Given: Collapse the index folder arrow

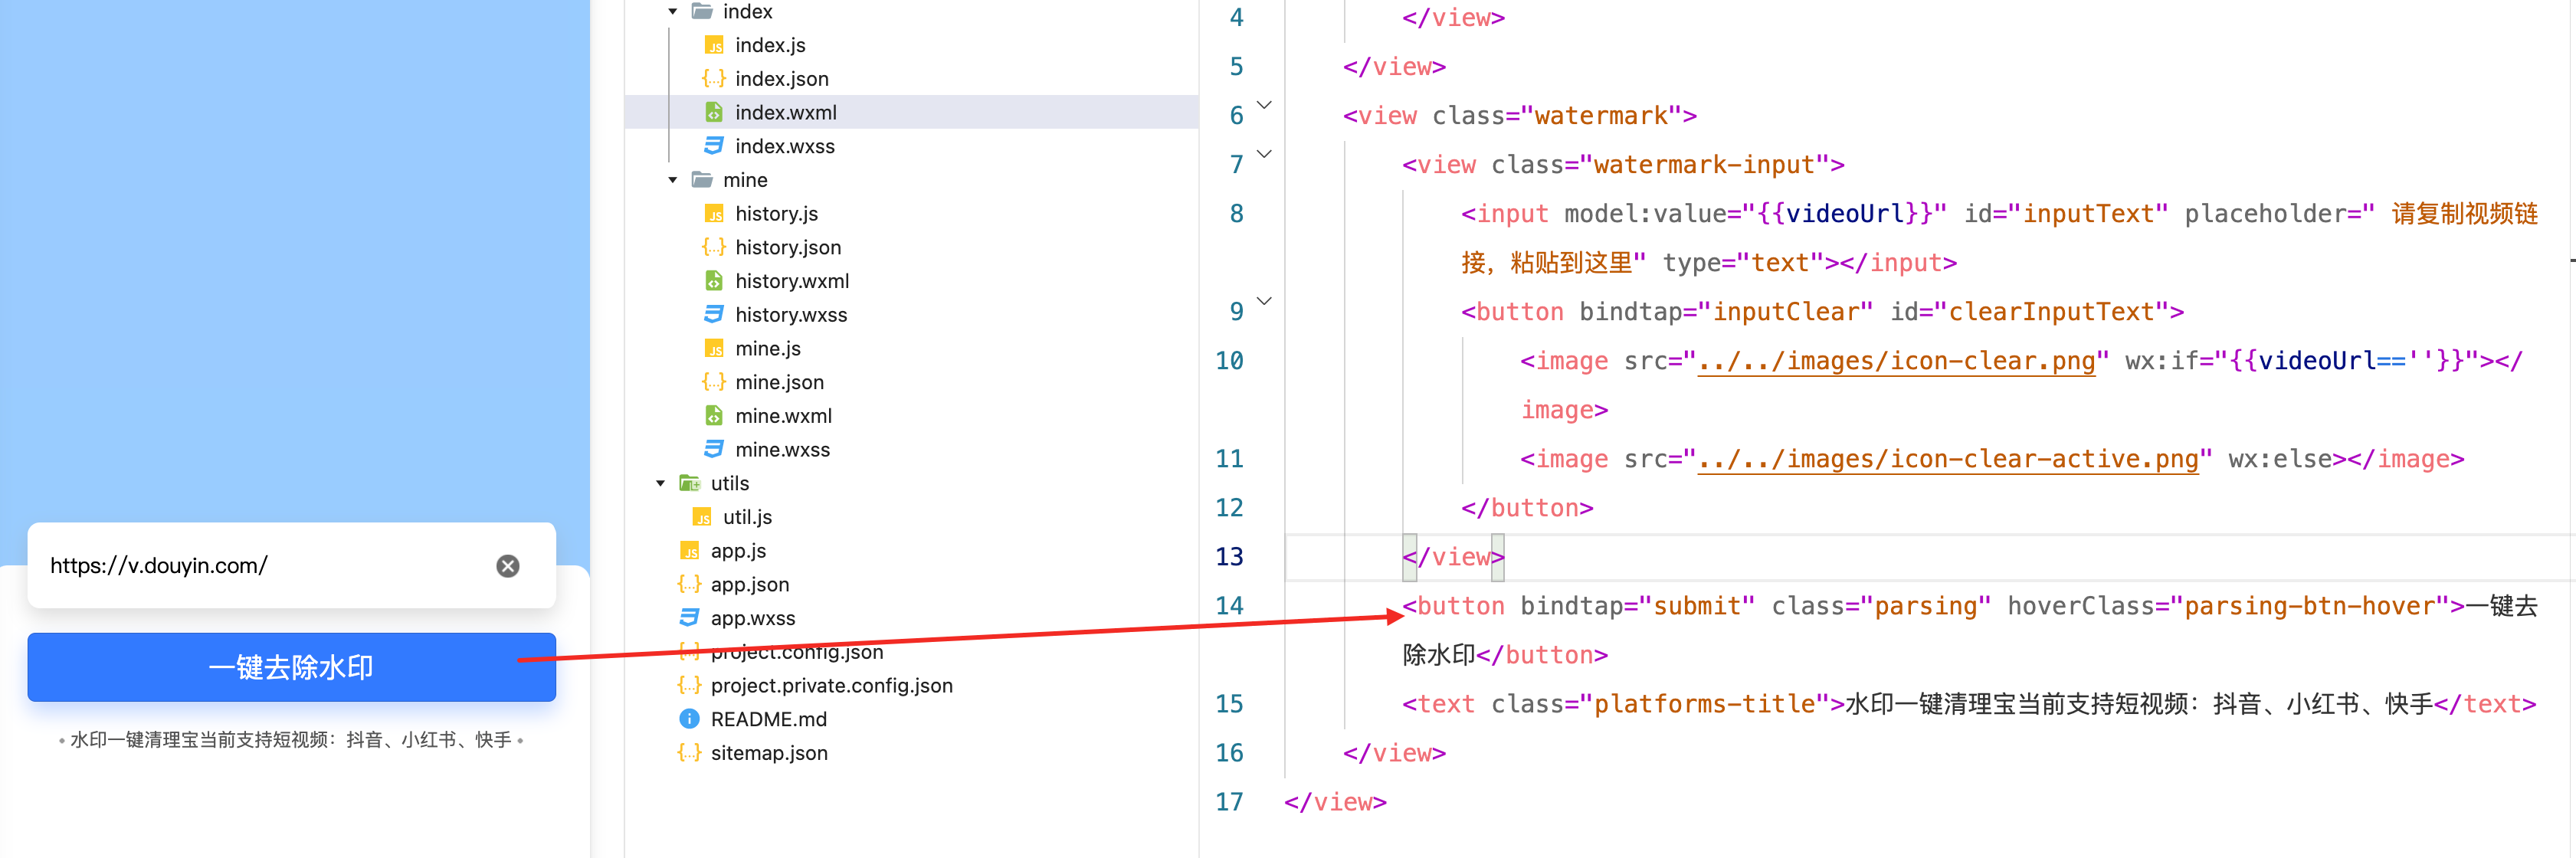Looking at the screenshot, I should pos(673,12).
